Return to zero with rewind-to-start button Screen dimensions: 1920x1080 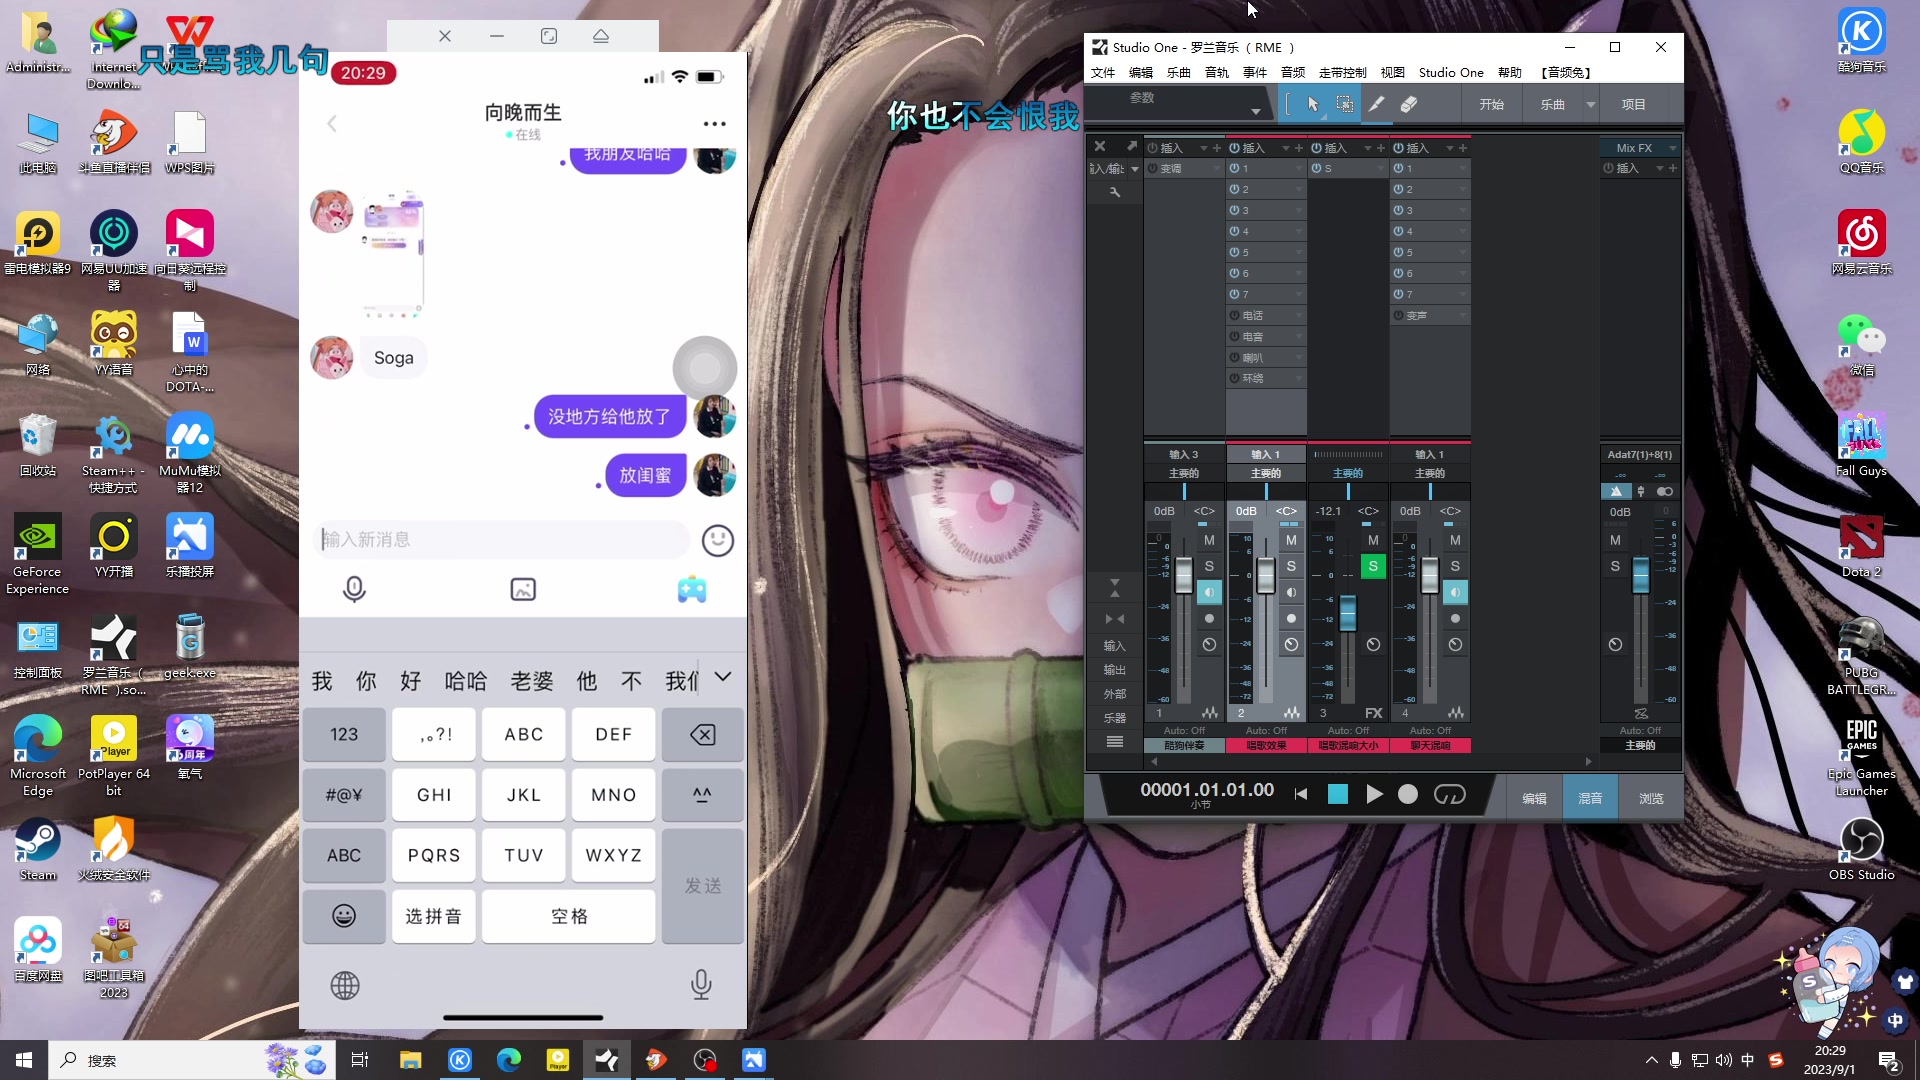(x=1301, y=795)
